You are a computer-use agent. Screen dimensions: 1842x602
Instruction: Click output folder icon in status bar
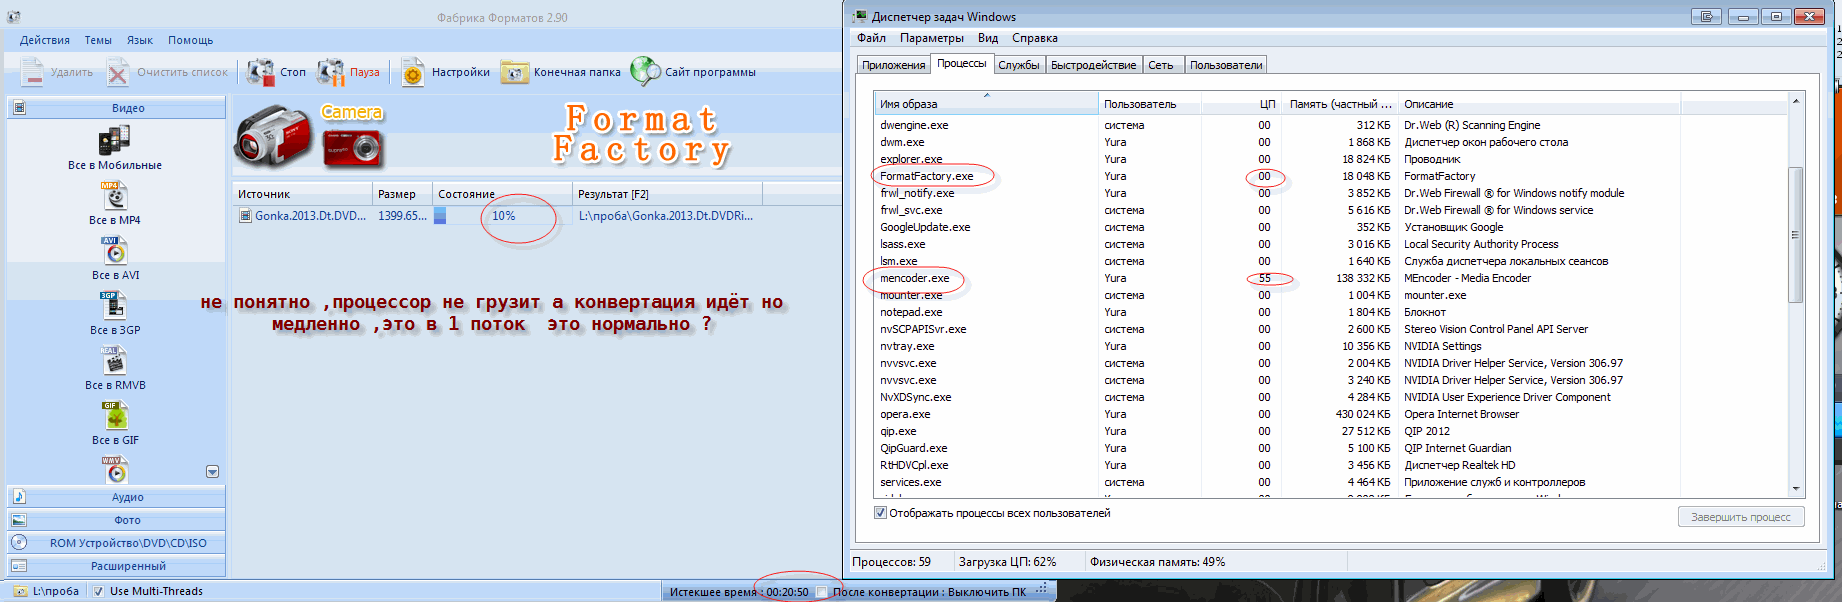[20, 591]
